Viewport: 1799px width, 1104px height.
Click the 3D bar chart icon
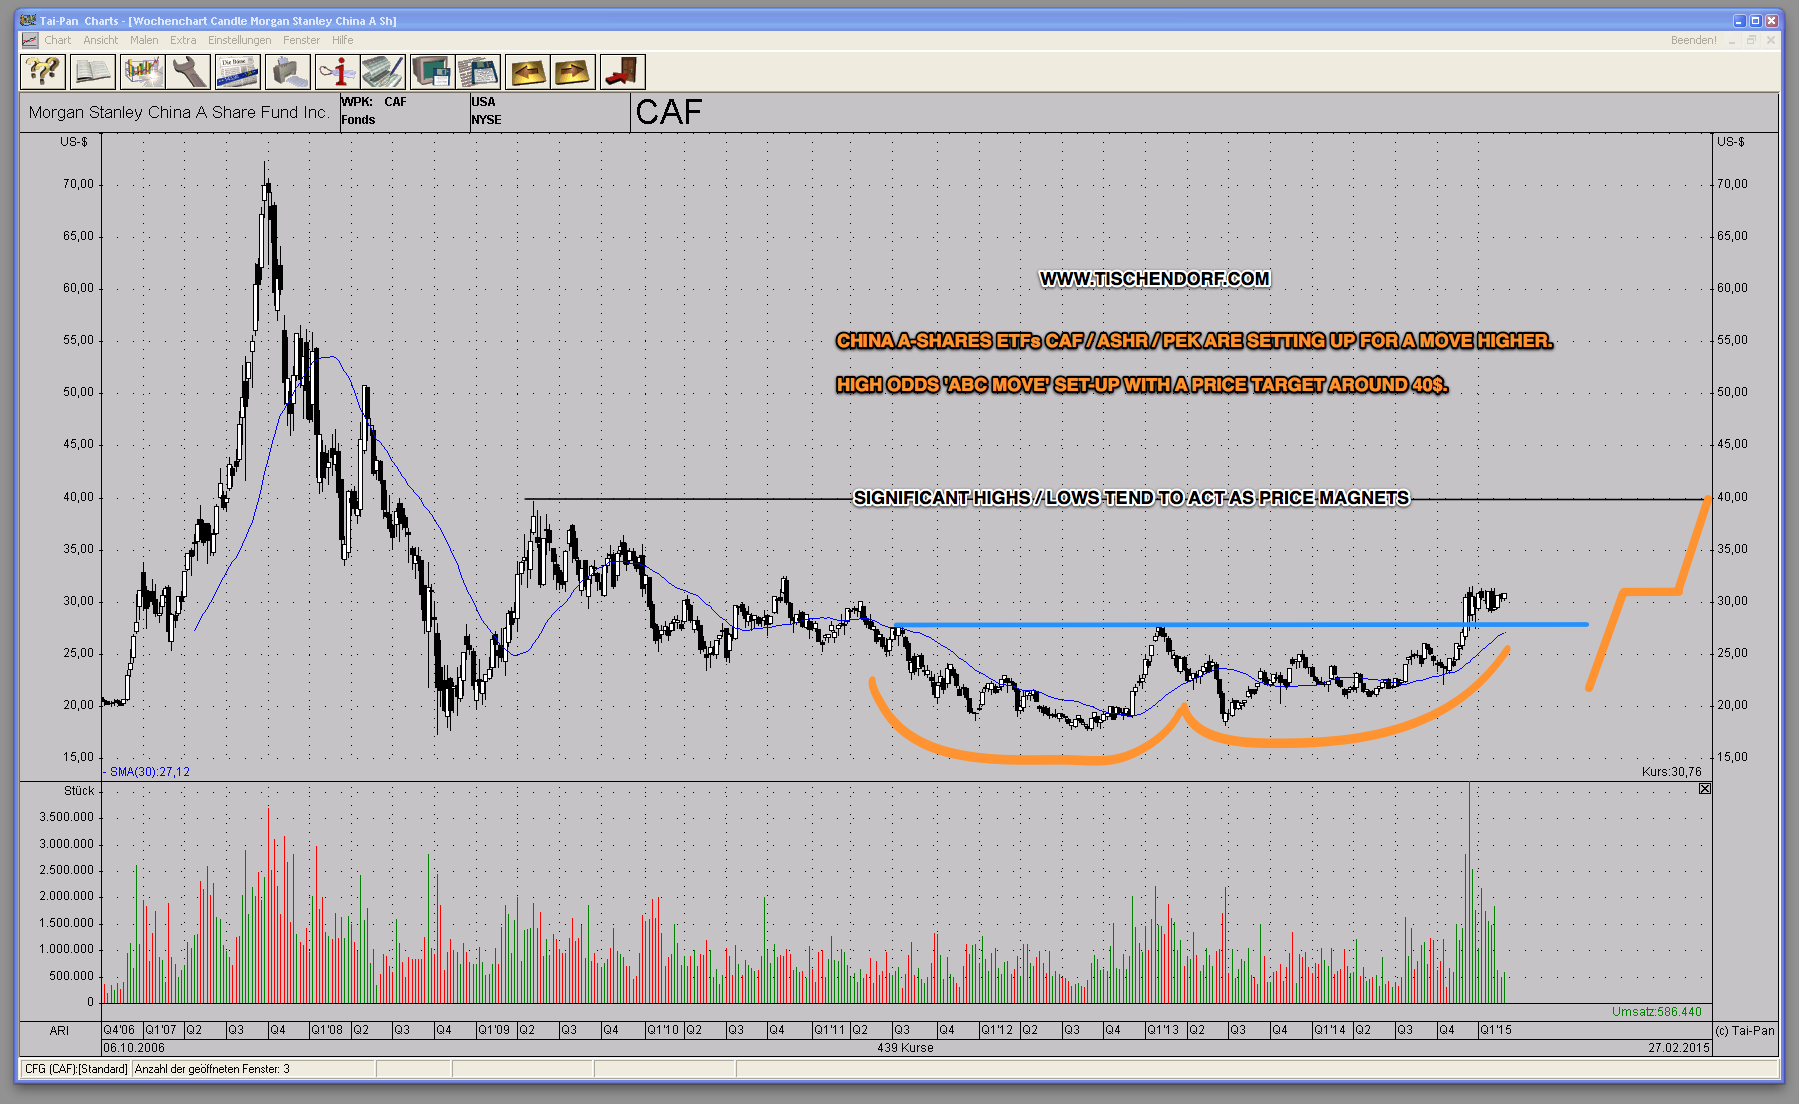tap(142, 72)
